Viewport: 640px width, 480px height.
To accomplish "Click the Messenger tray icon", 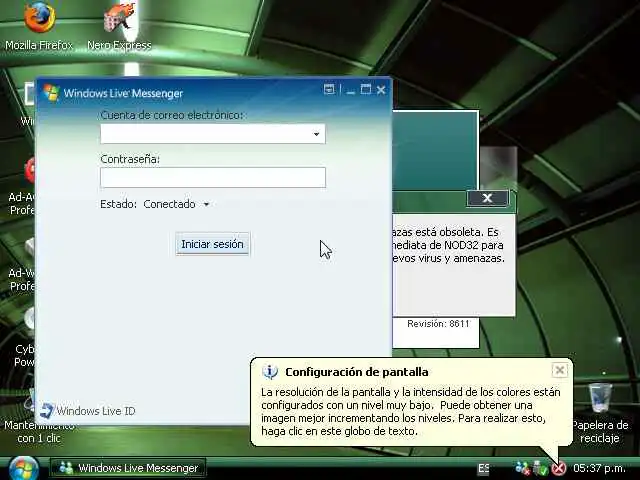I will pos(522,468).
